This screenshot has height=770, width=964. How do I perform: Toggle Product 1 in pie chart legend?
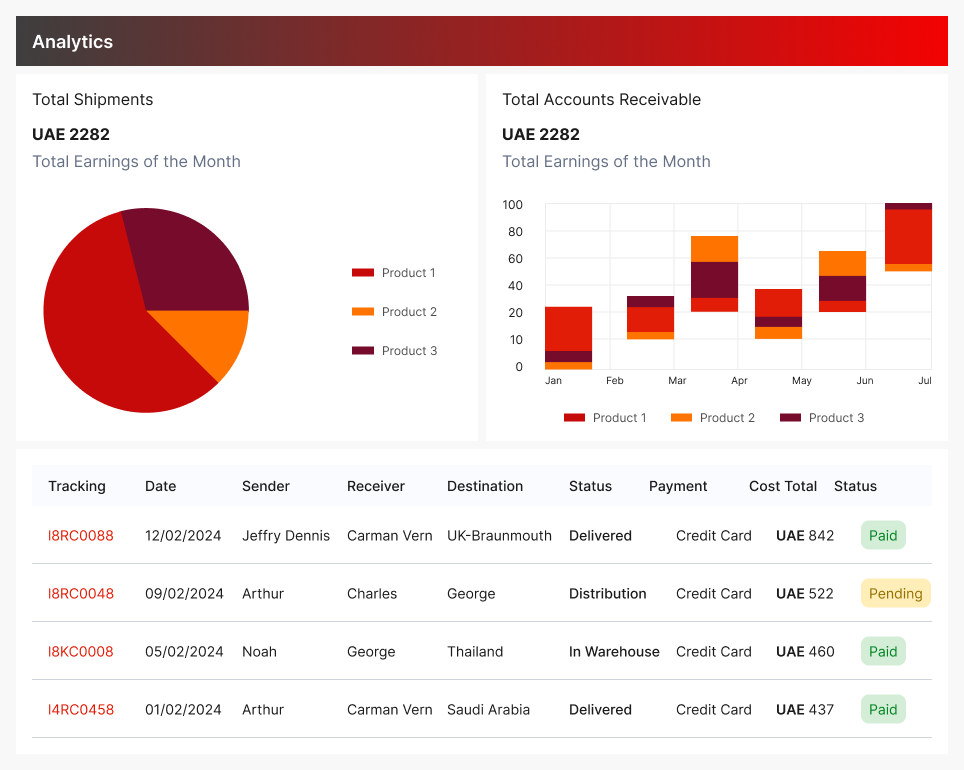394,273
